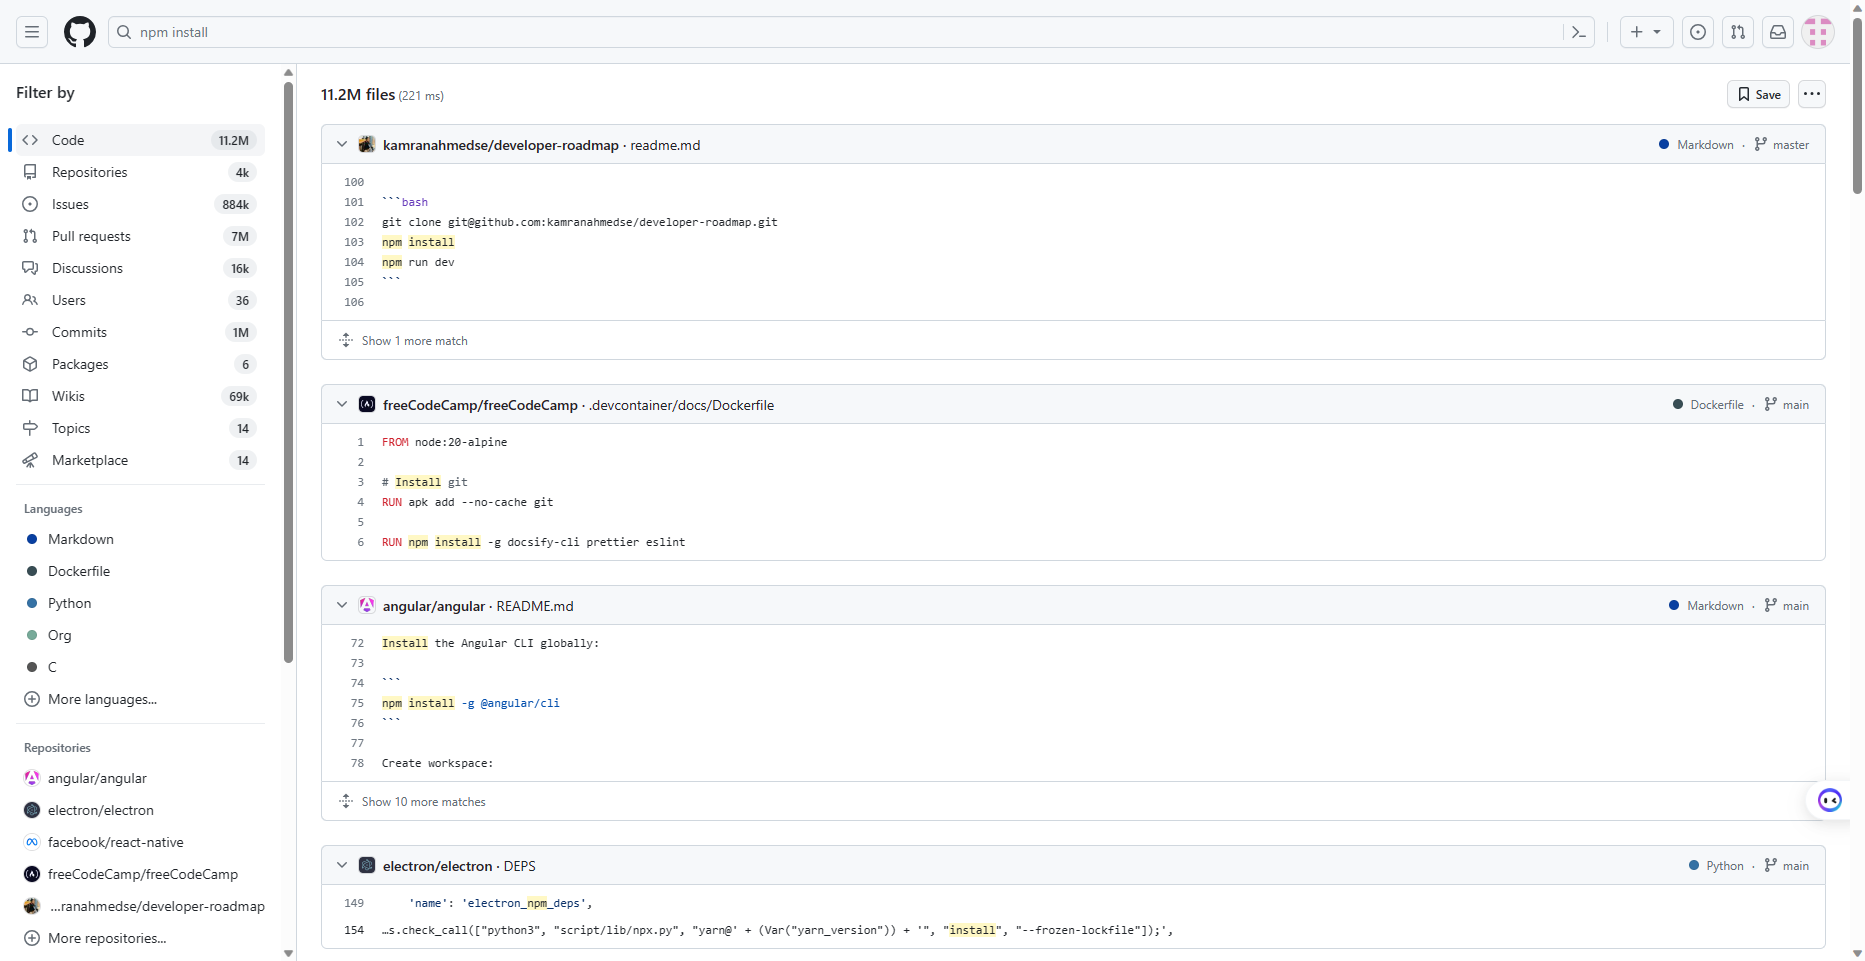Click the GitHub logo home icon
Screen dimensions: 1865x961
click(x=80, y=32)
